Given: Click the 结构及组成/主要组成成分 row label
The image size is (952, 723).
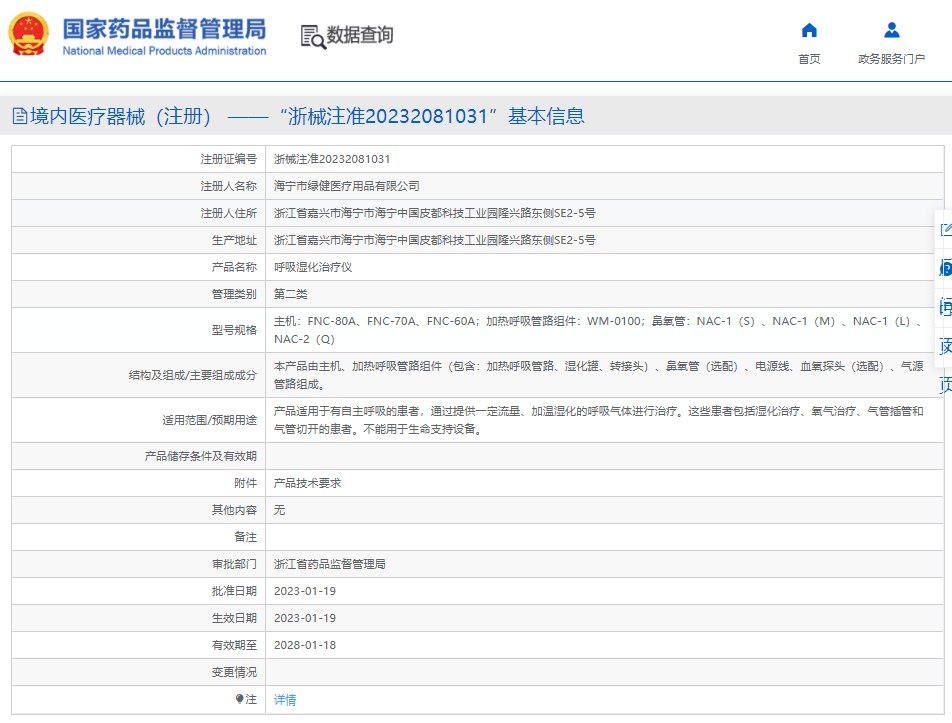Looking at the screenshot, I should point(192,375).
